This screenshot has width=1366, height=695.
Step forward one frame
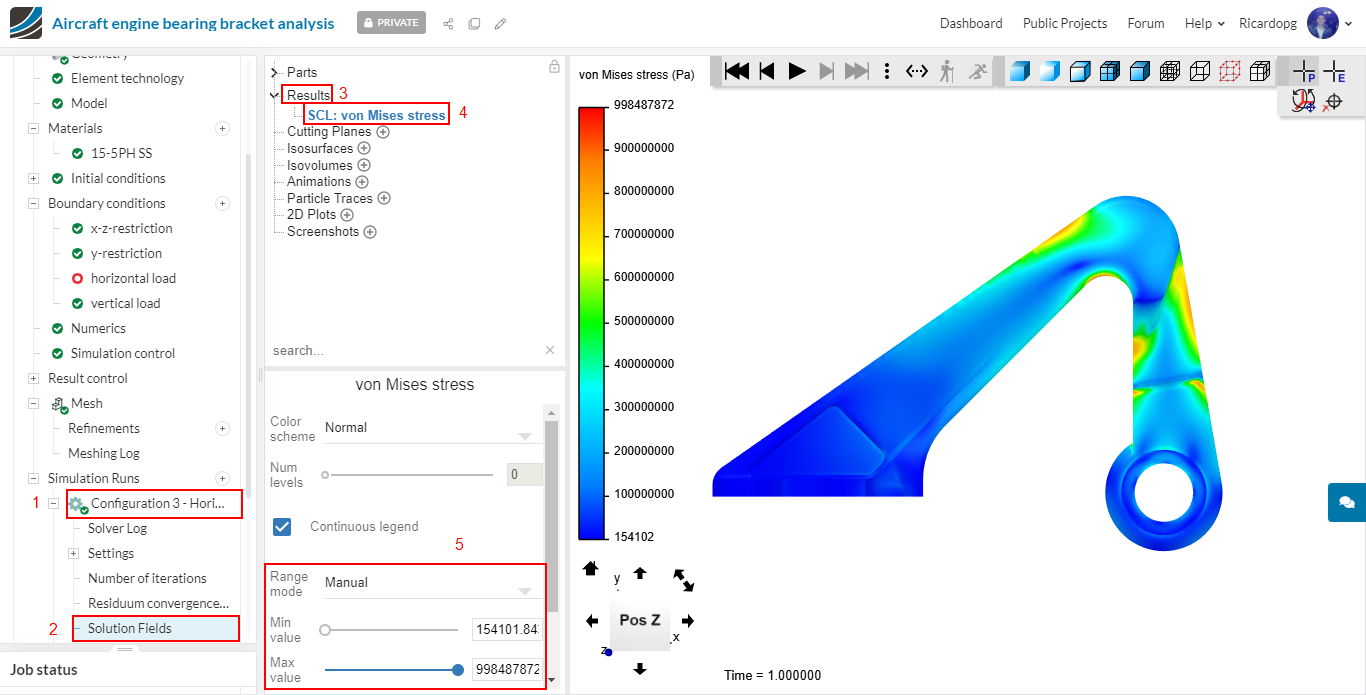click(x=826, y=71)
